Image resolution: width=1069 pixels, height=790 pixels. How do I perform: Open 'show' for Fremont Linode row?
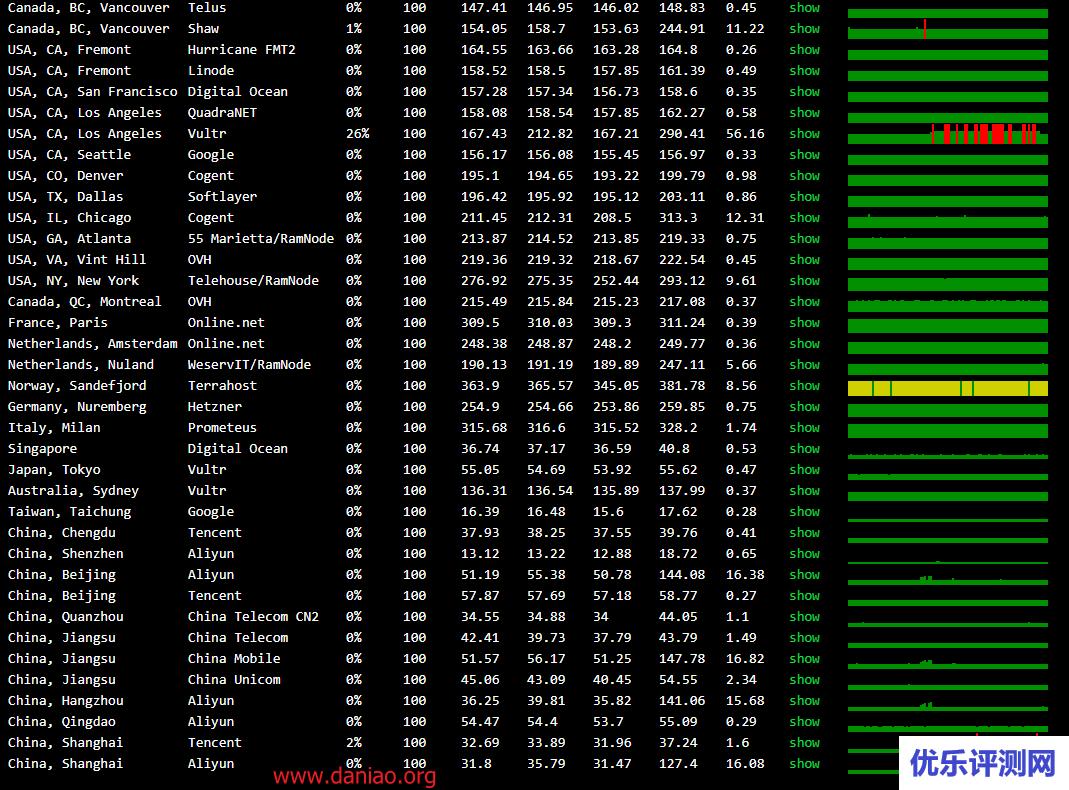tap(804, 71)
